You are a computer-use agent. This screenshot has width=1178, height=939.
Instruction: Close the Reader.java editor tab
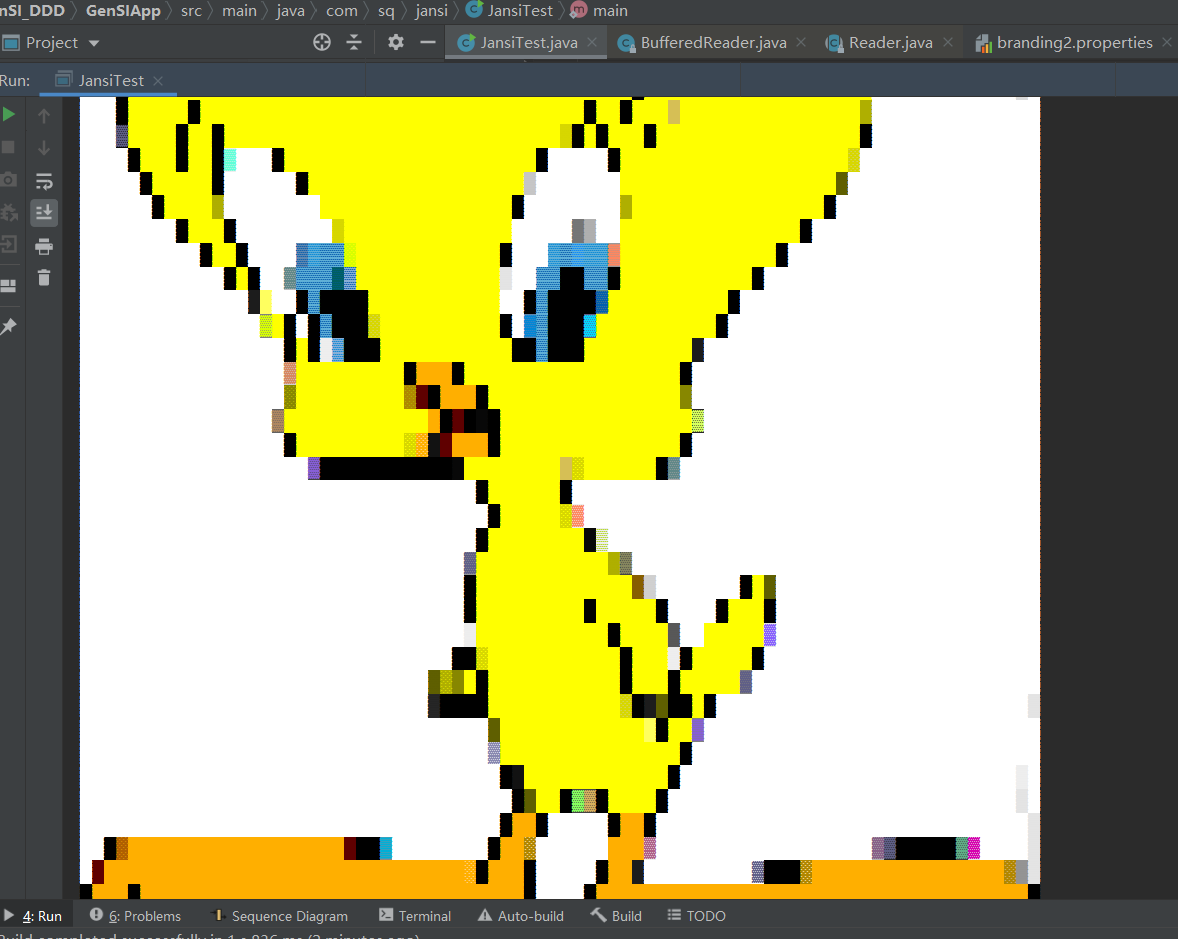948,43
